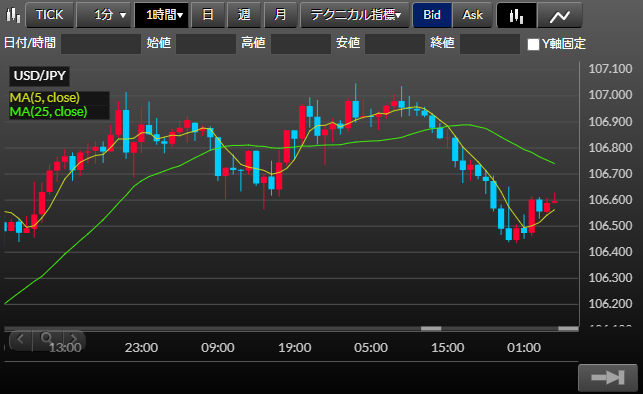
Task: Click the 終値 value field
Action: click(490, 43)
